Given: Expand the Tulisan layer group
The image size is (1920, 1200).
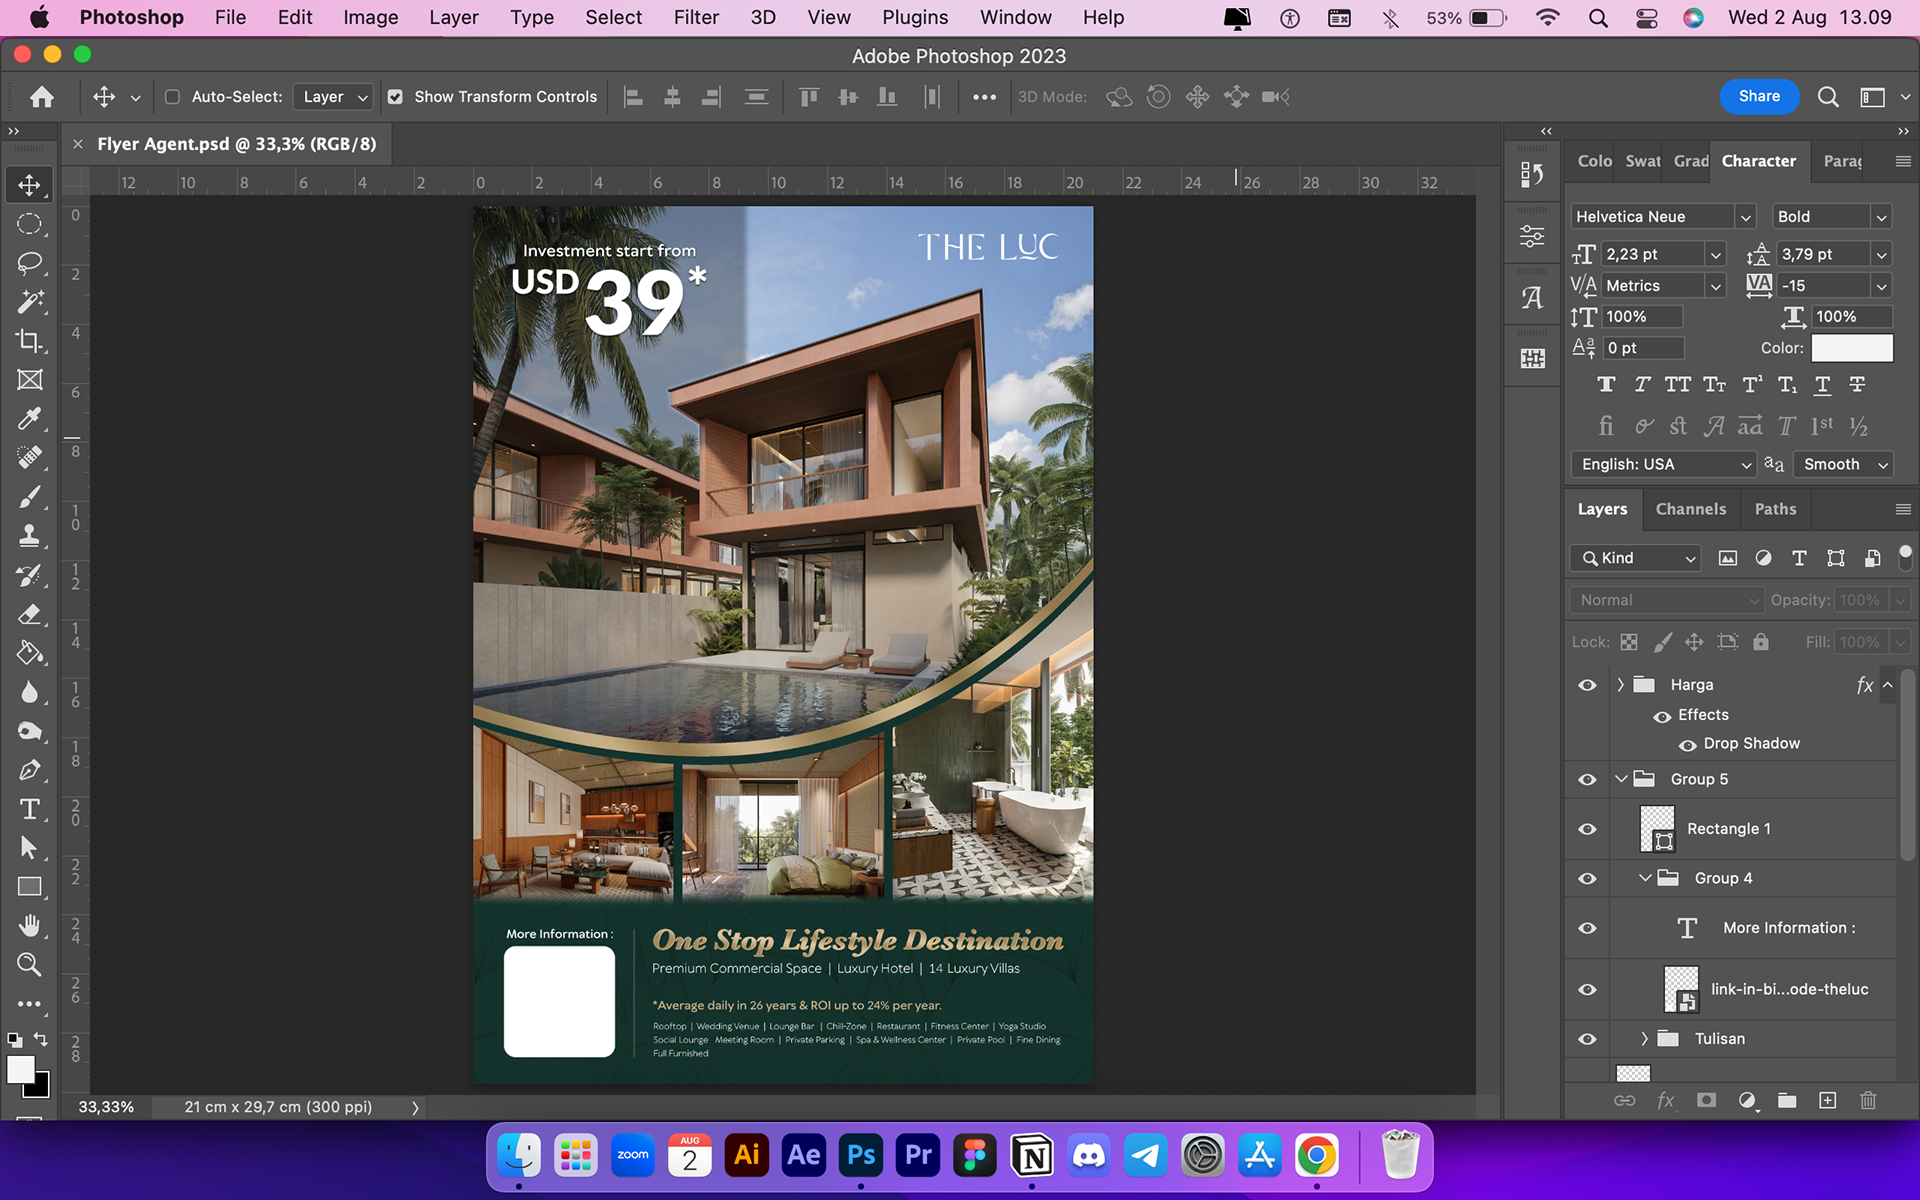Looking at the screenshot, I should 1644,1039.
